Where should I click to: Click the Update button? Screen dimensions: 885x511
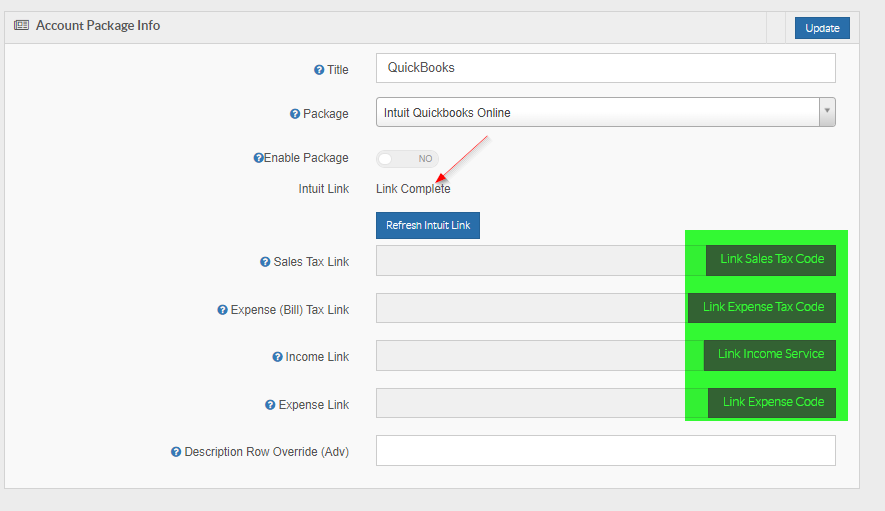822,28
